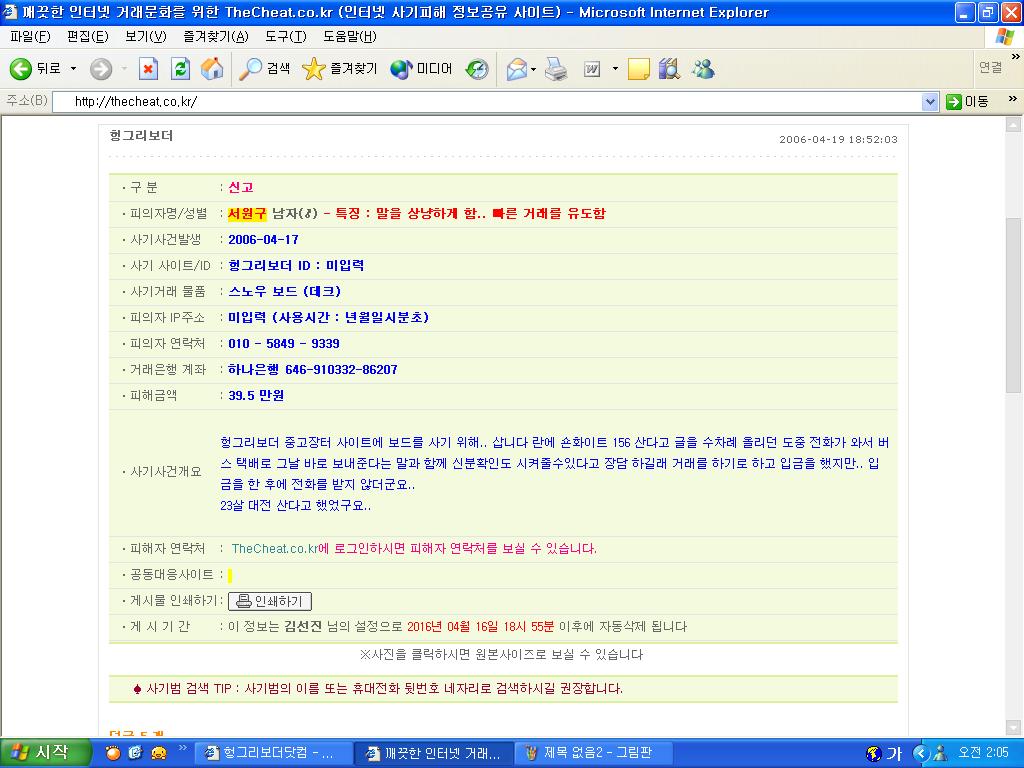This screenshot has height=768, width=1024.
Task: Switch to the 깨끗한 인터넷 거래 taskbar window
Action: [434, 753]
